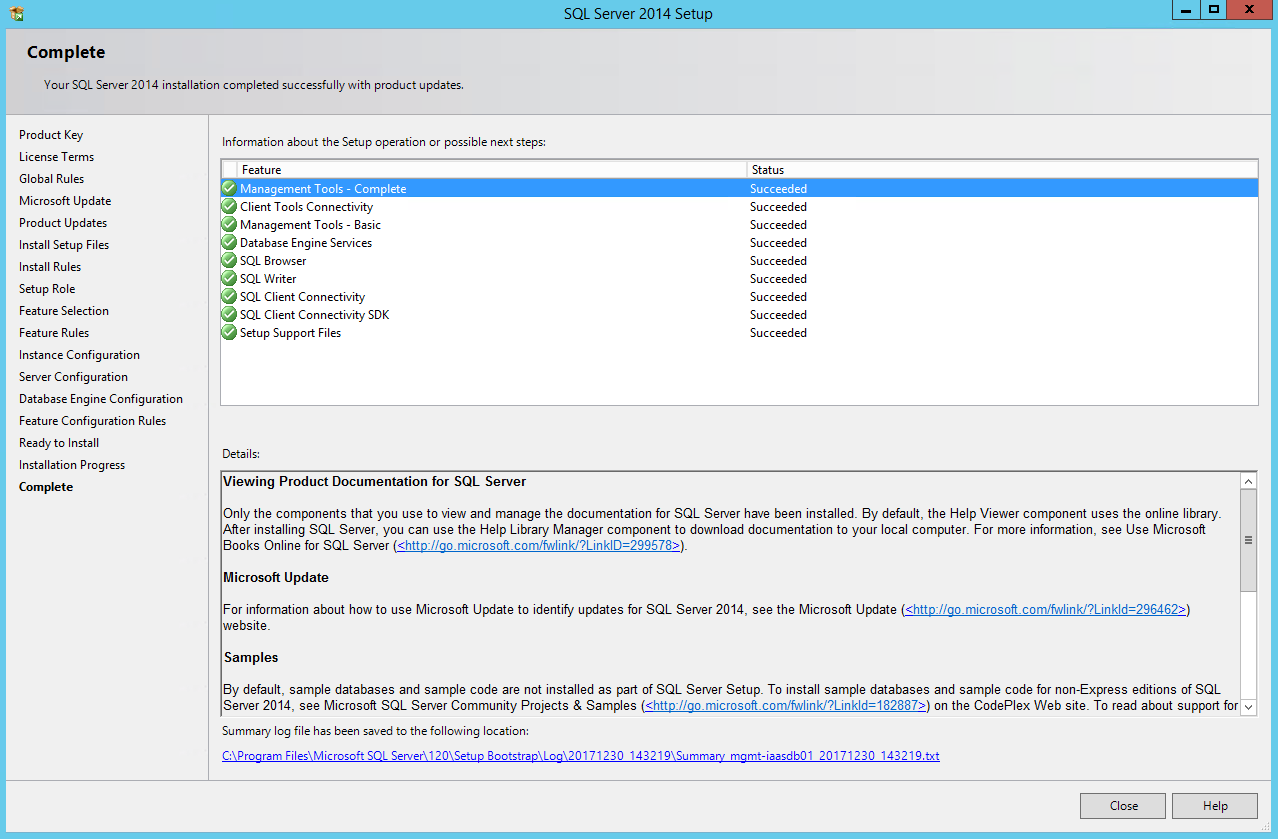Click the Details scrollbar down arrow
Viewport: 1278px width, 839px height.
[x=1247, y=706]
